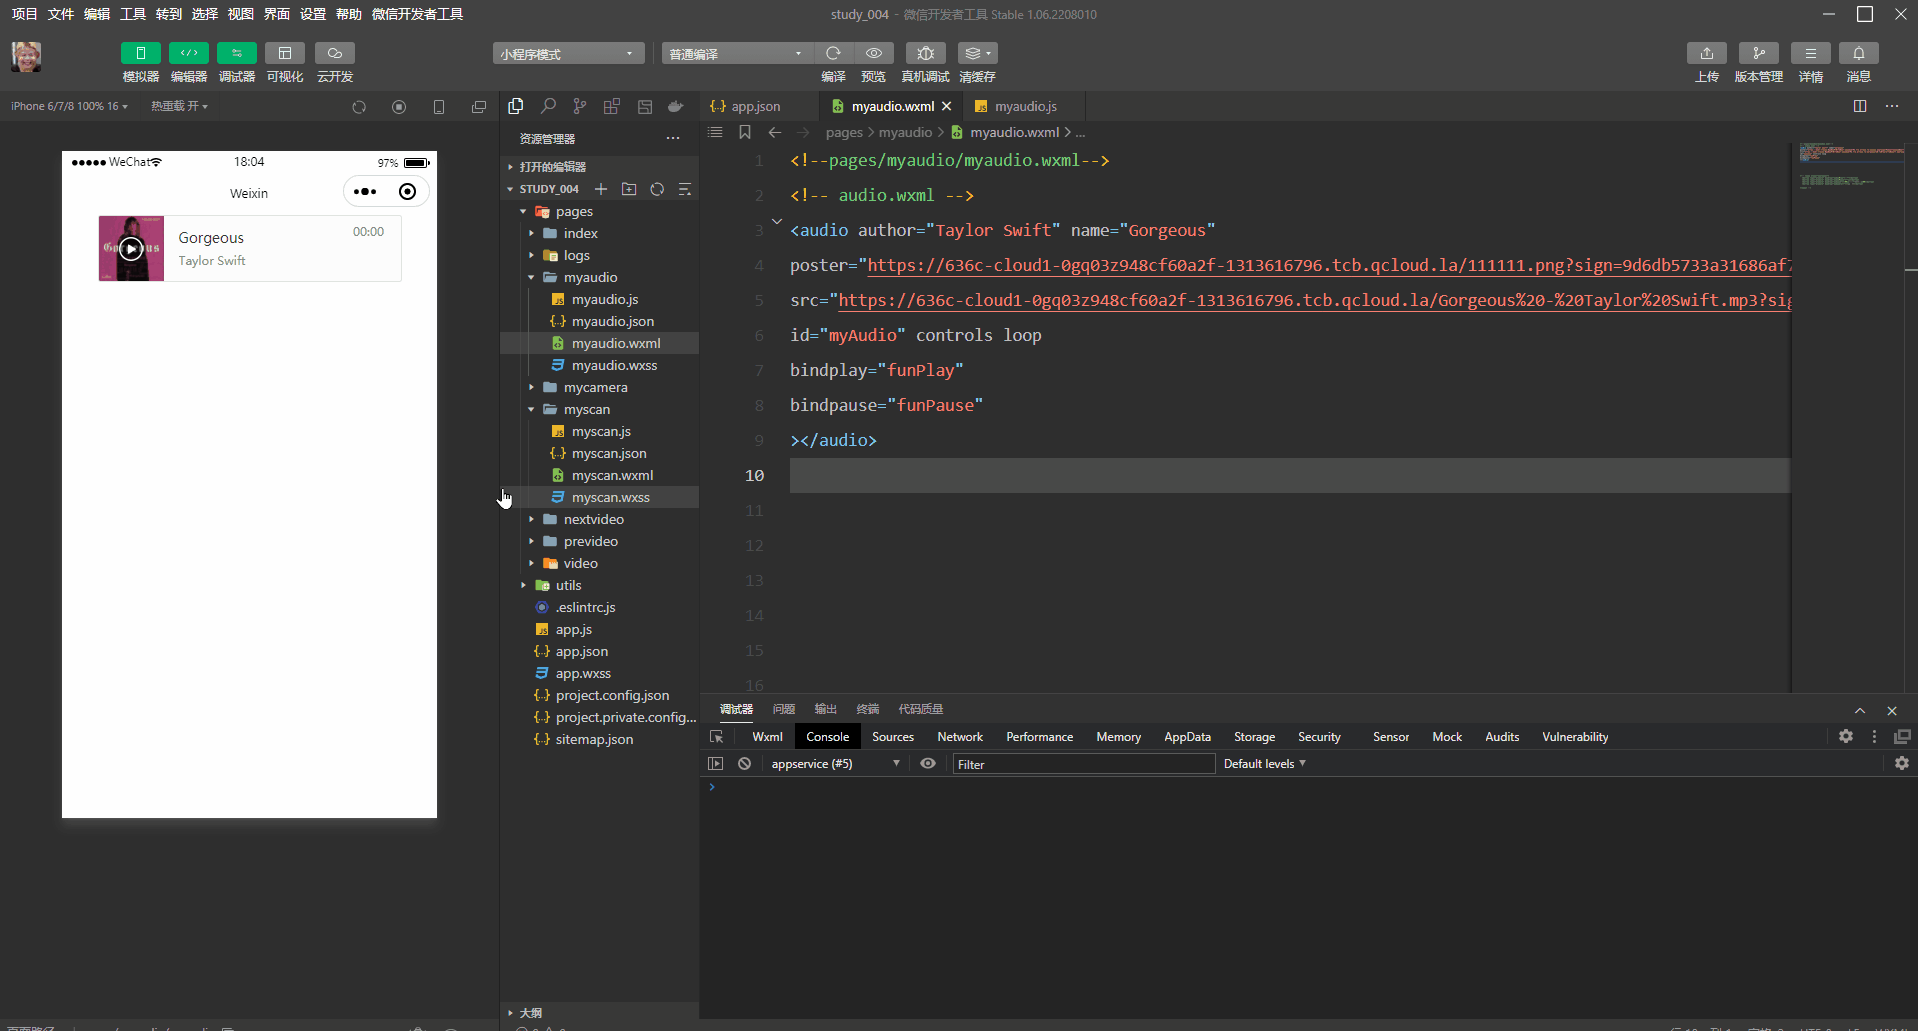Create a new folder in STUDY_004

(x=629, y=189)
